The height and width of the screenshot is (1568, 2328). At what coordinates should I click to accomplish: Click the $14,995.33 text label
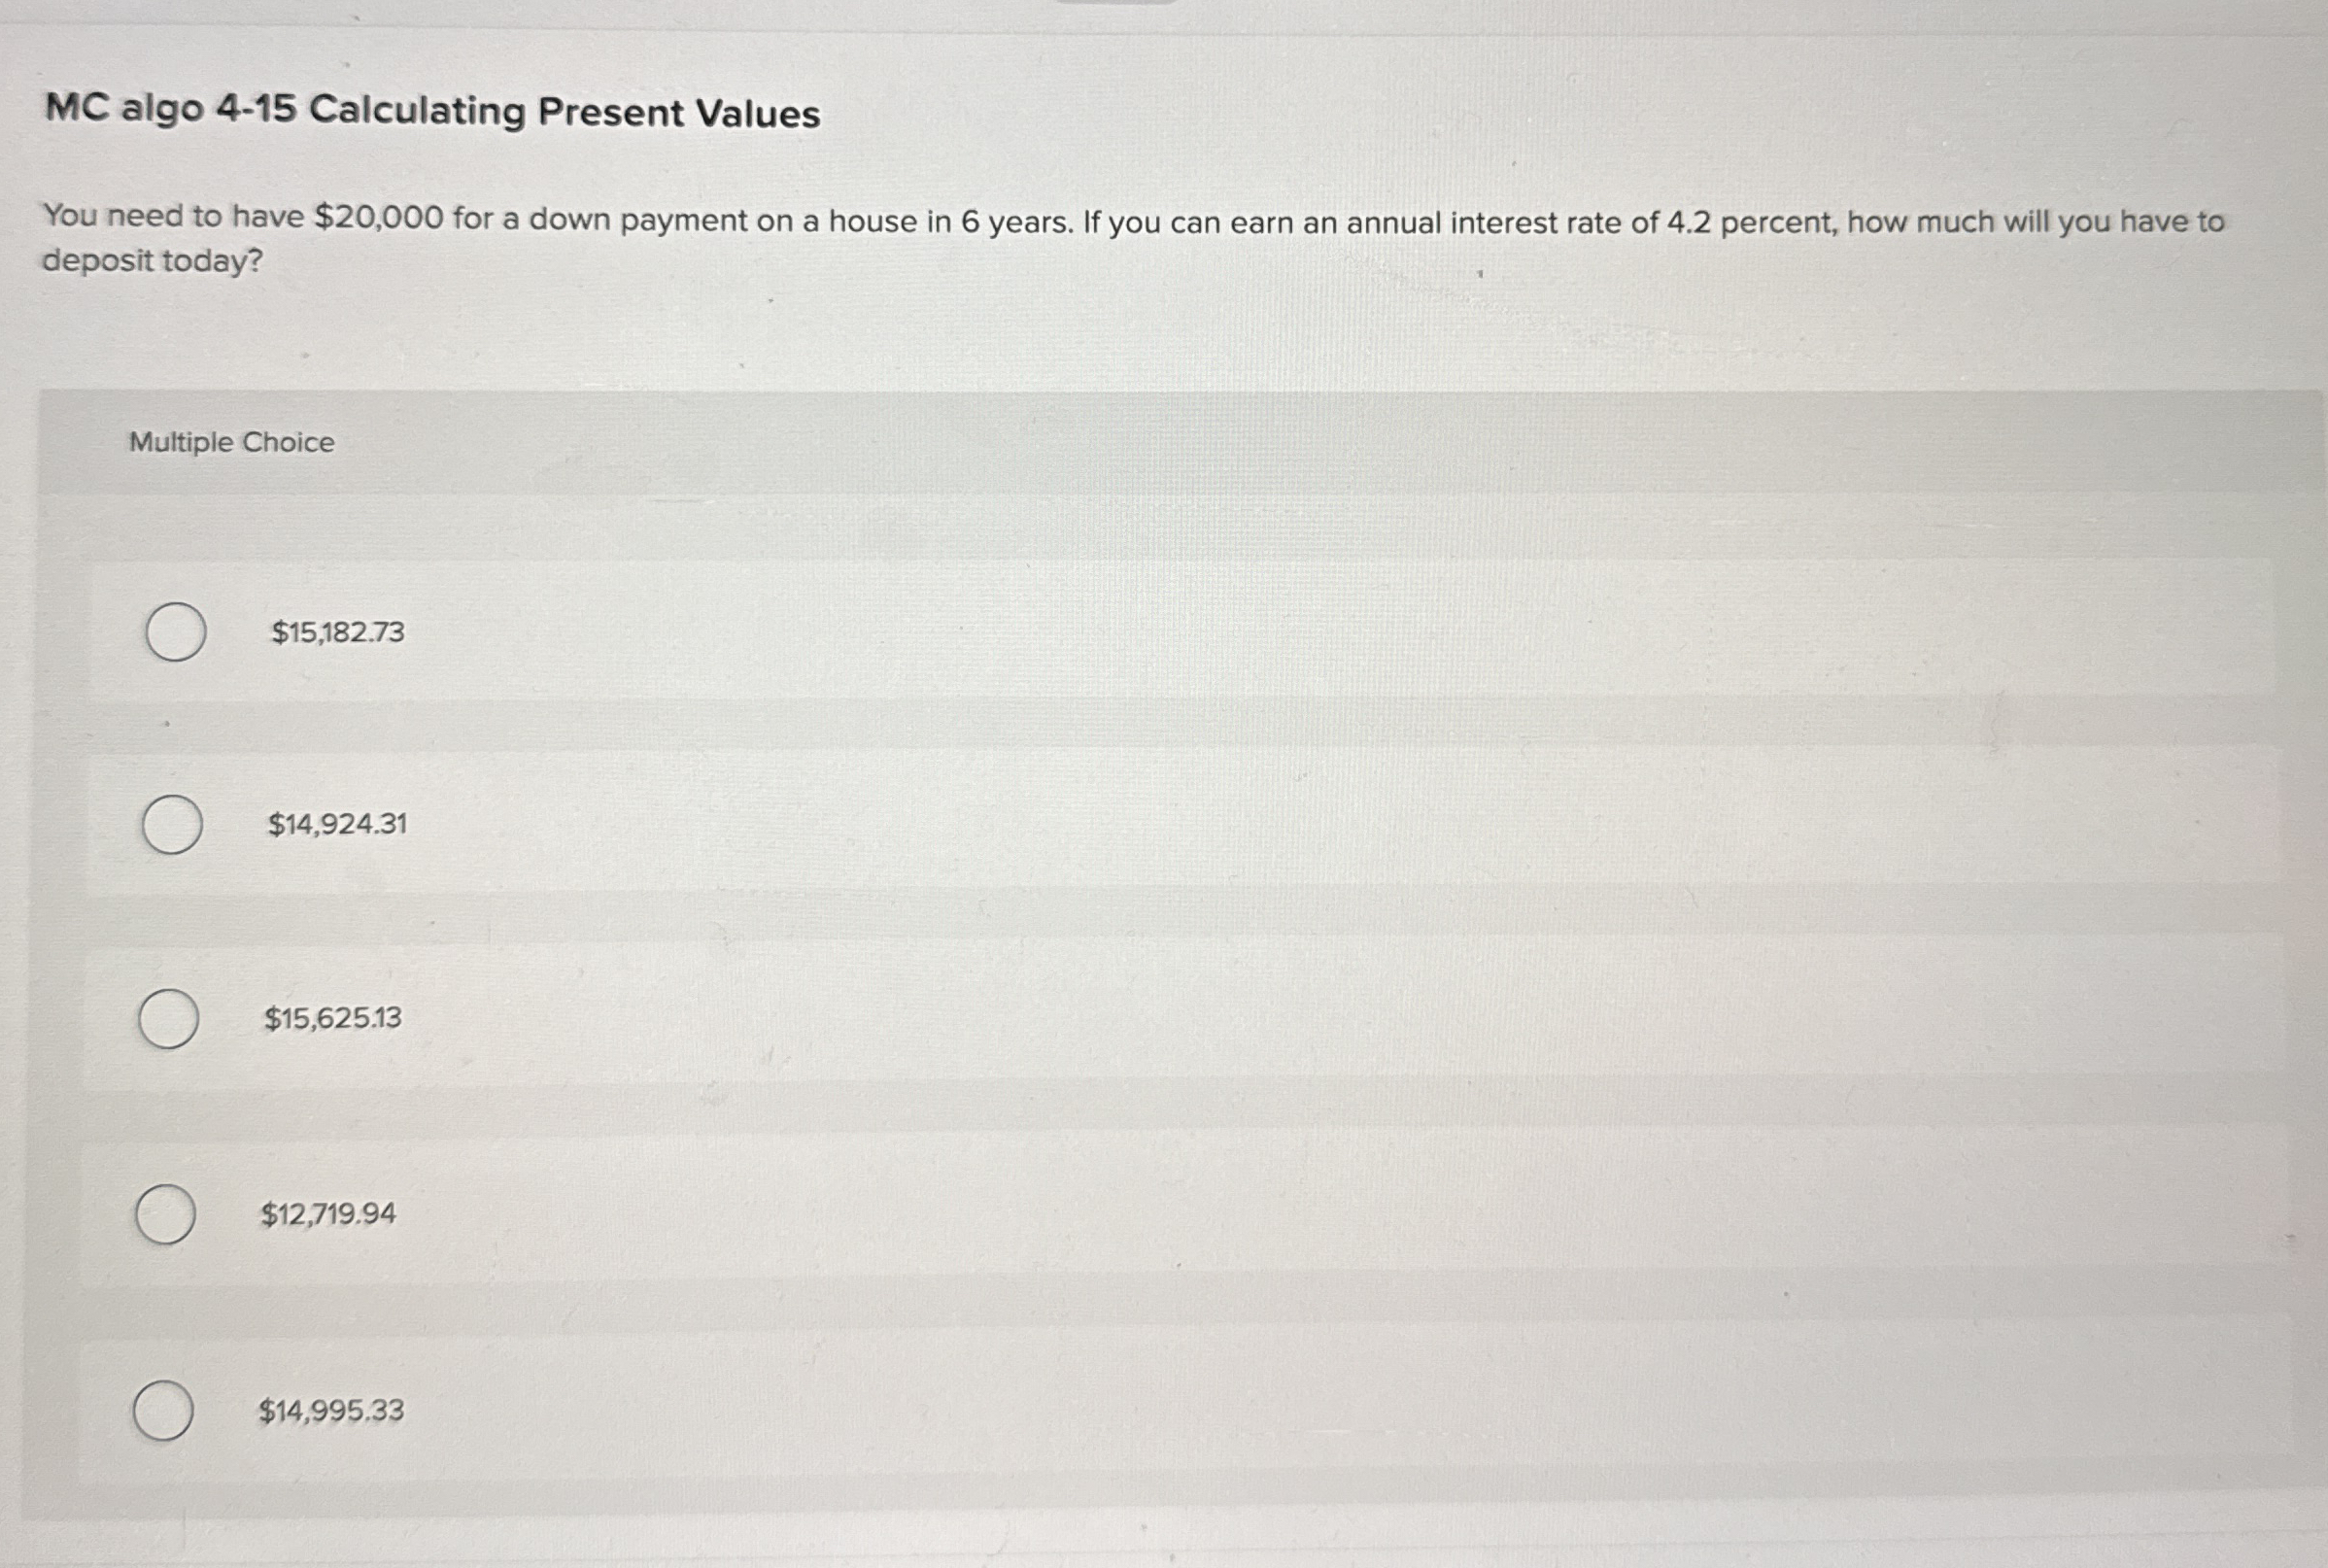point(330,1411)
